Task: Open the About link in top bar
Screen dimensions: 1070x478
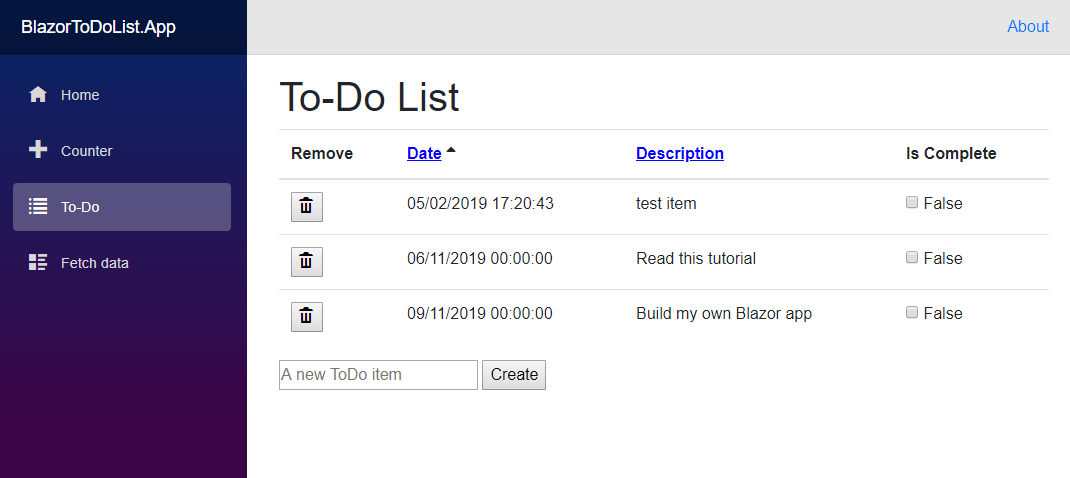Action: click(x=1028, y=27)
